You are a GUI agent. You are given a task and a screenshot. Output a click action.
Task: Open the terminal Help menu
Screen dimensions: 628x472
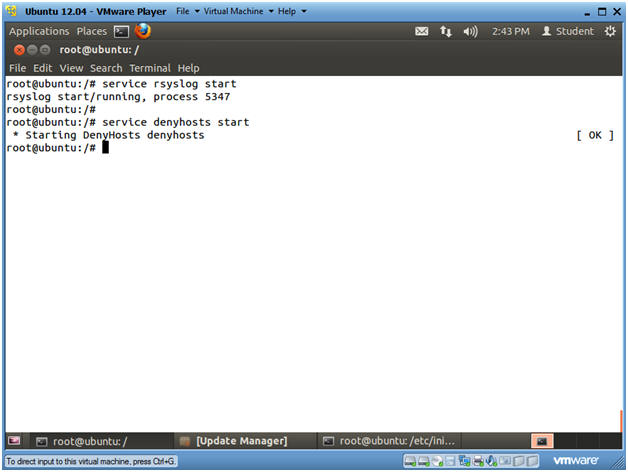pos(188,68)
